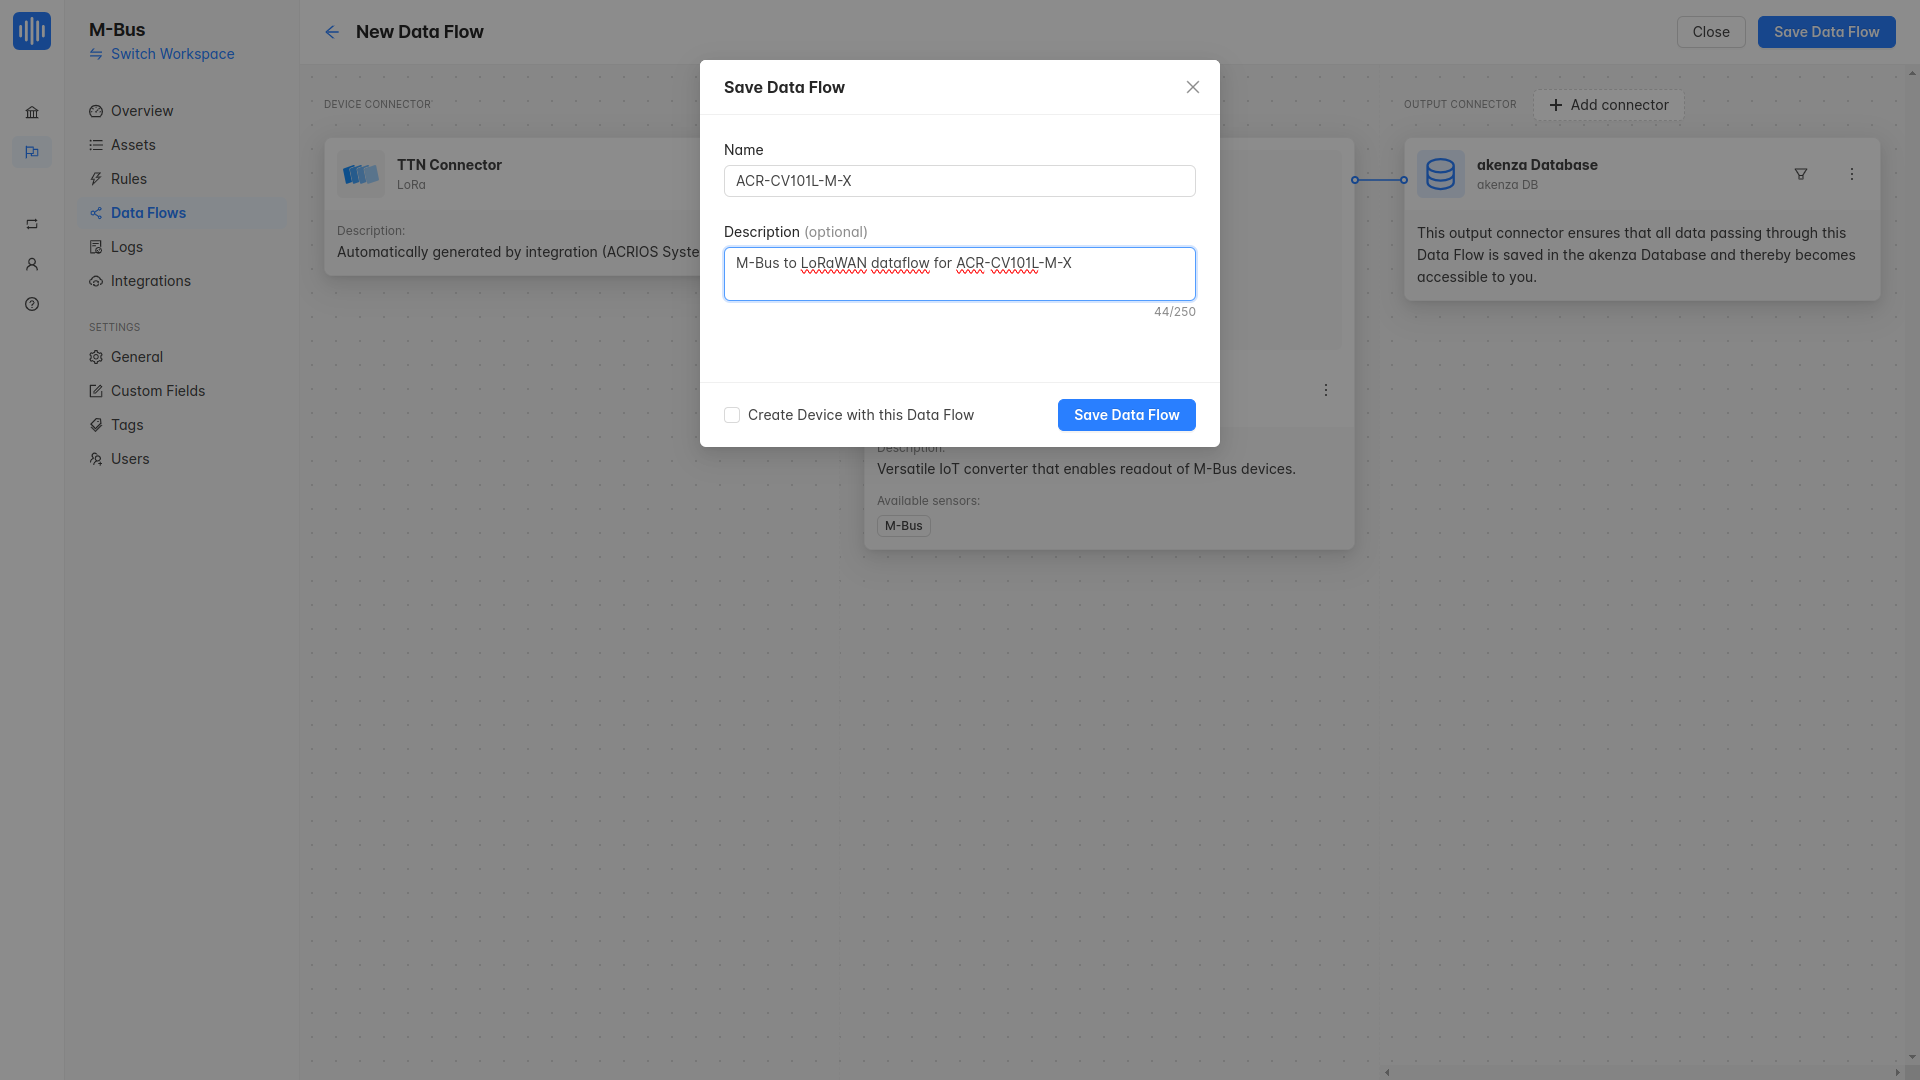Screen dimensions: 1920x1080
Task: Click the TTN Connector thumbnail icon
Action: click(x=361, y=174)
